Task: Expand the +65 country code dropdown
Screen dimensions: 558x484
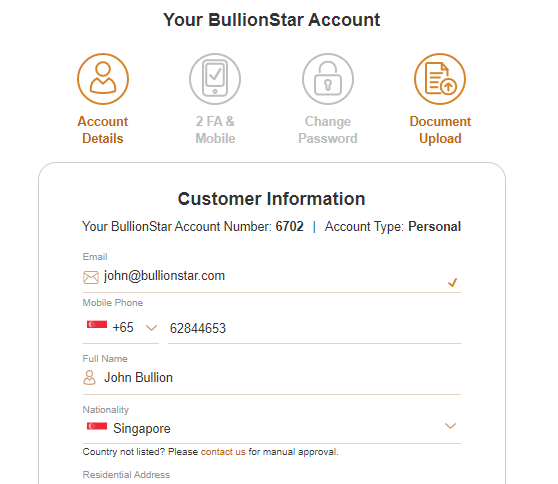Action: point(121,327)
